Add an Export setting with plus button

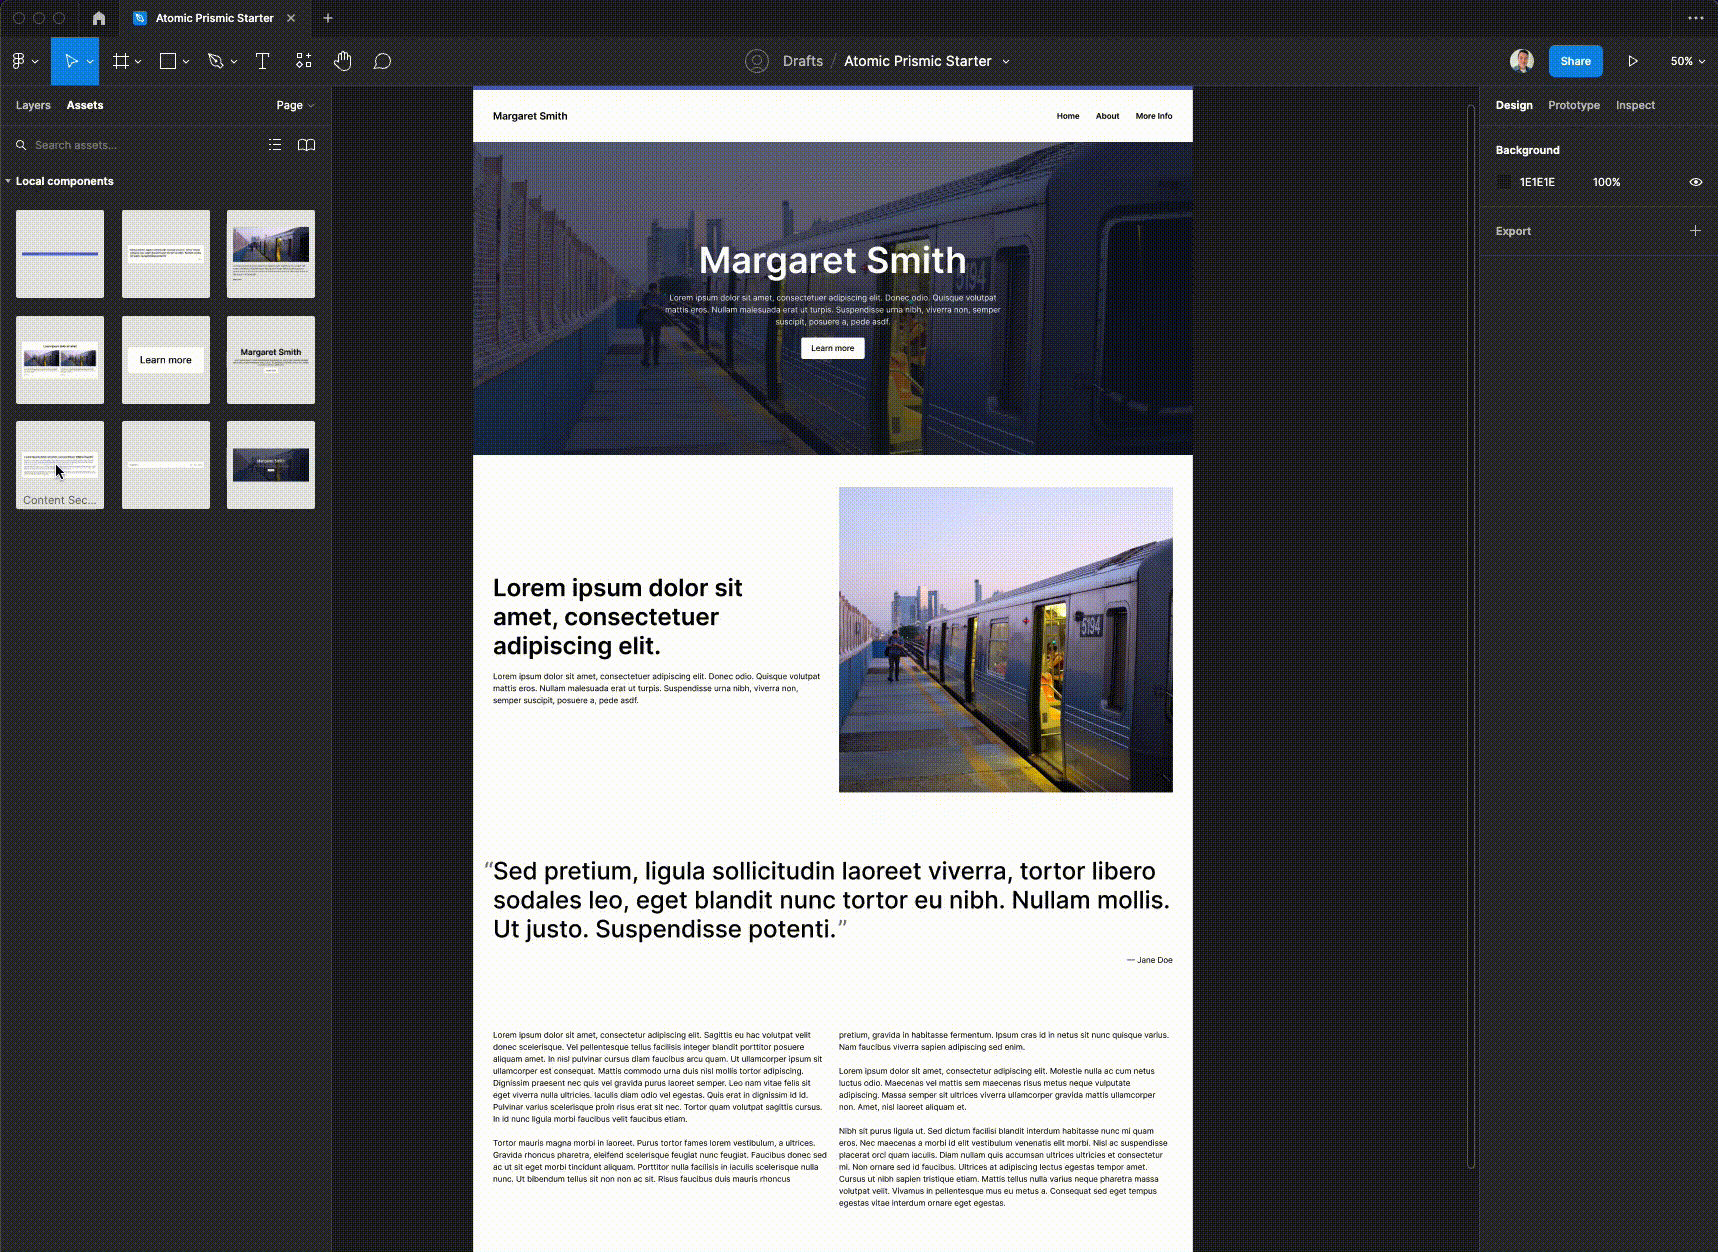[x=1695, y=230]
